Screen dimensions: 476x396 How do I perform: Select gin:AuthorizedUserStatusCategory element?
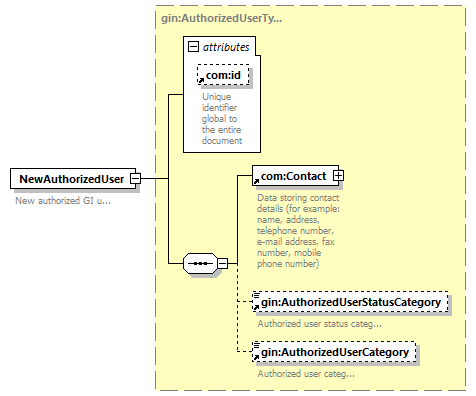350,302
